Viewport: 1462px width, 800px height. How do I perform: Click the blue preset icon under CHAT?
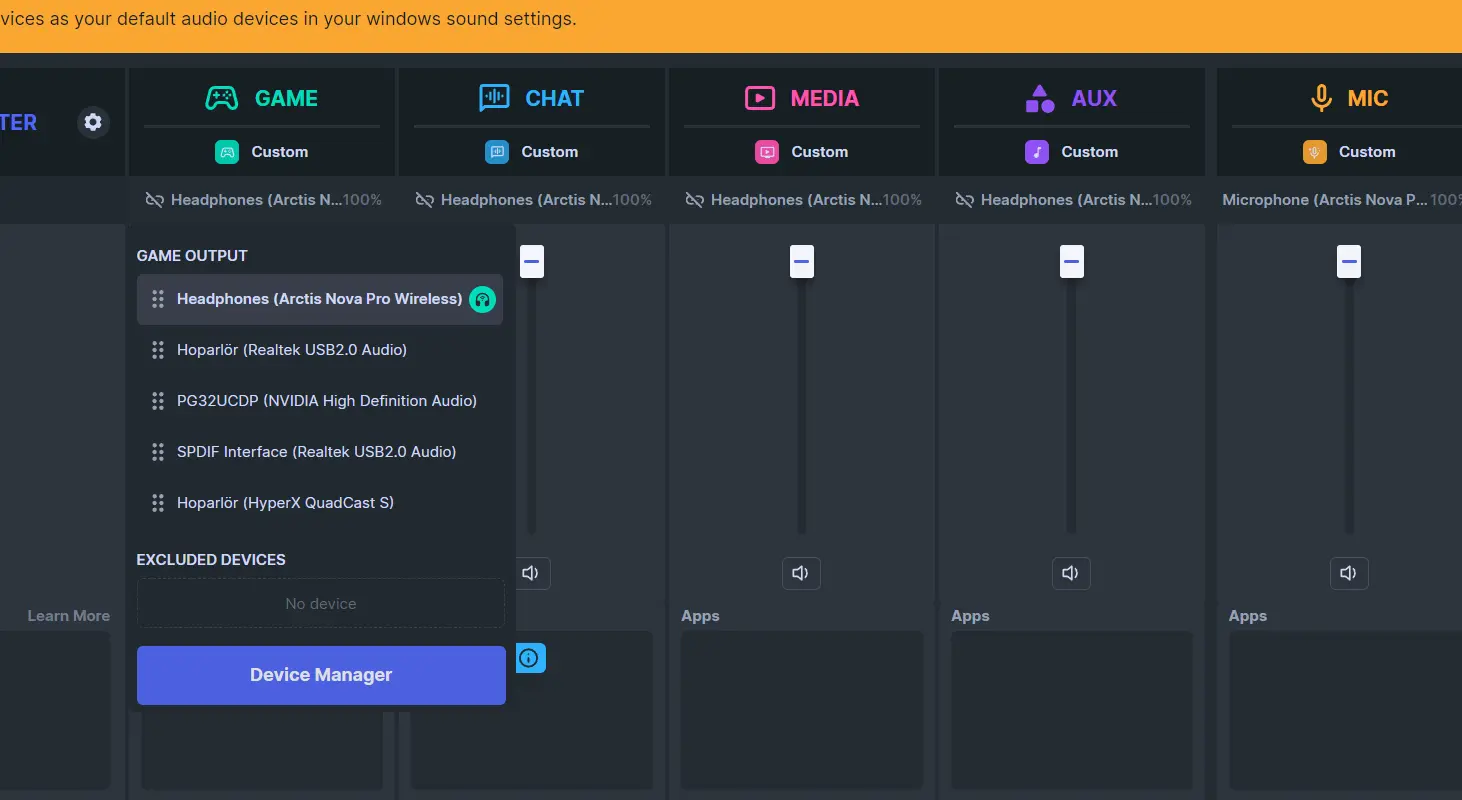[x=497, y=152]
